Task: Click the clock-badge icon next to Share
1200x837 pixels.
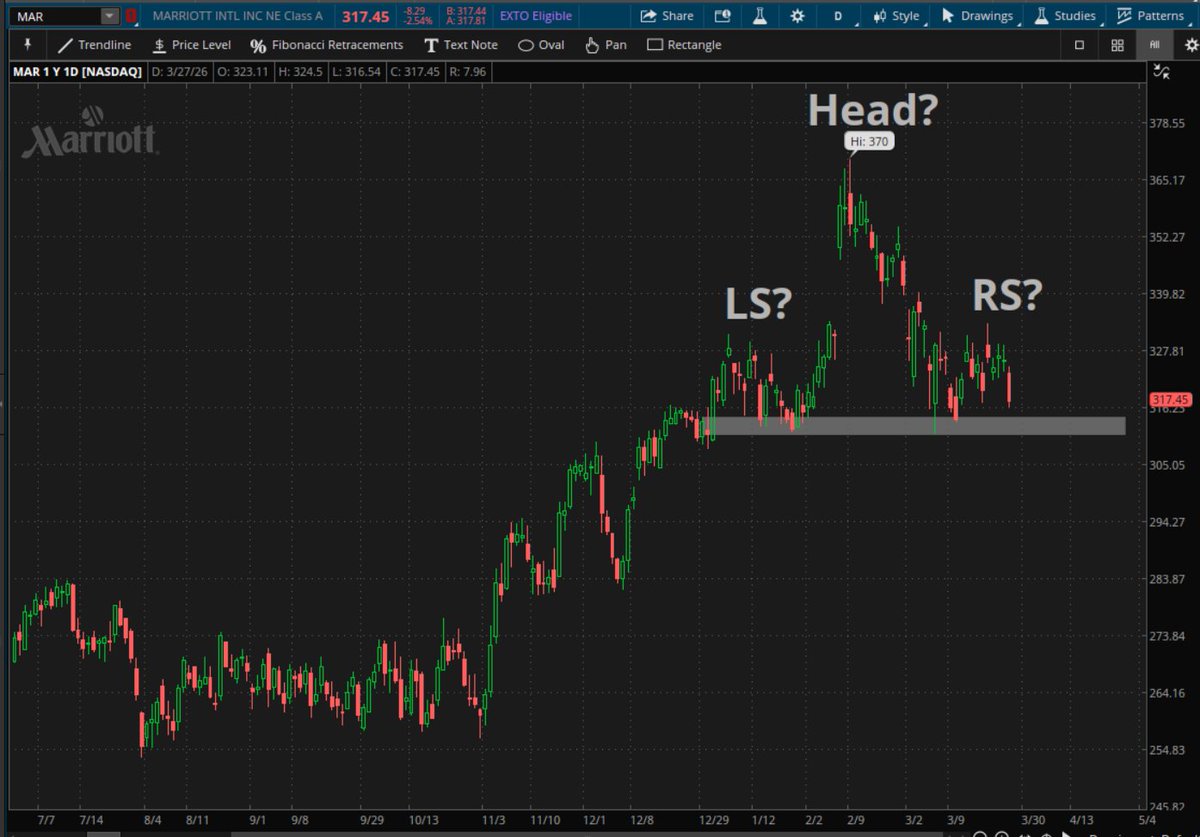Action: click(x=723, y=16)
